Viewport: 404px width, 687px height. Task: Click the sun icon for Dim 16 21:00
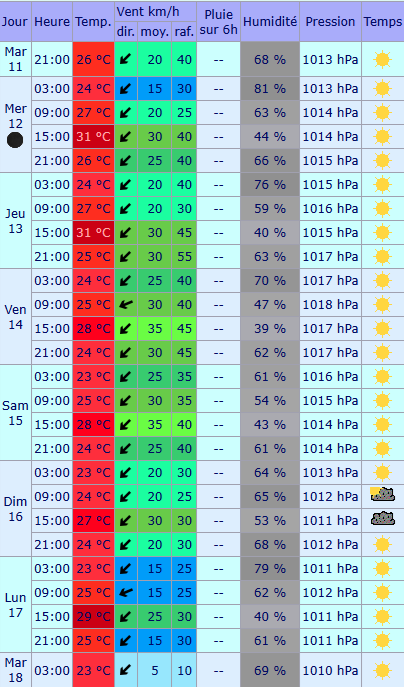pyautogui.click(x=382, y=545)
